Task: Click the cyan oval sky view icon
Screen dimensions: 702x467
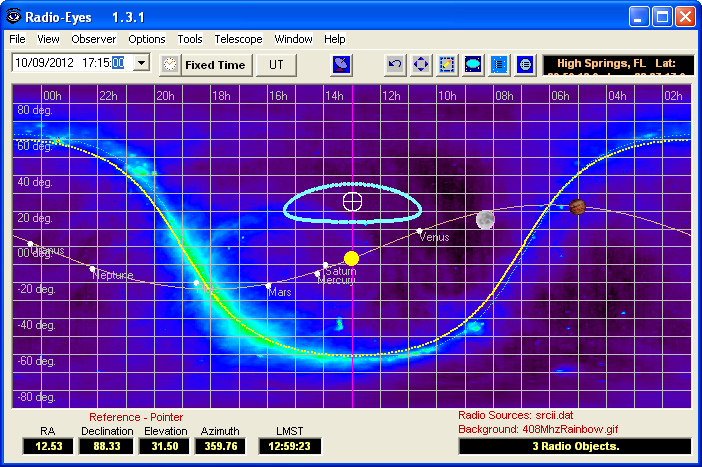Action: (x=474, y=65)
